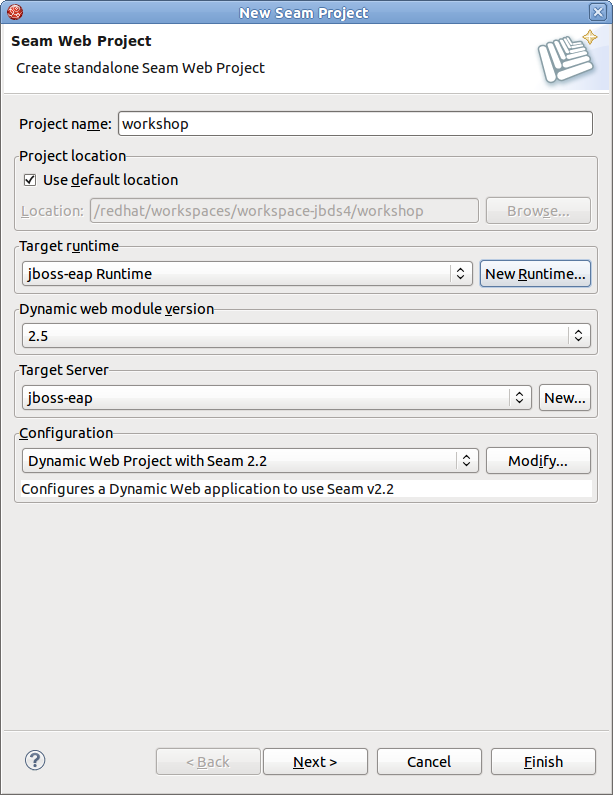Go to the Next wizard page

coord(315,762)
